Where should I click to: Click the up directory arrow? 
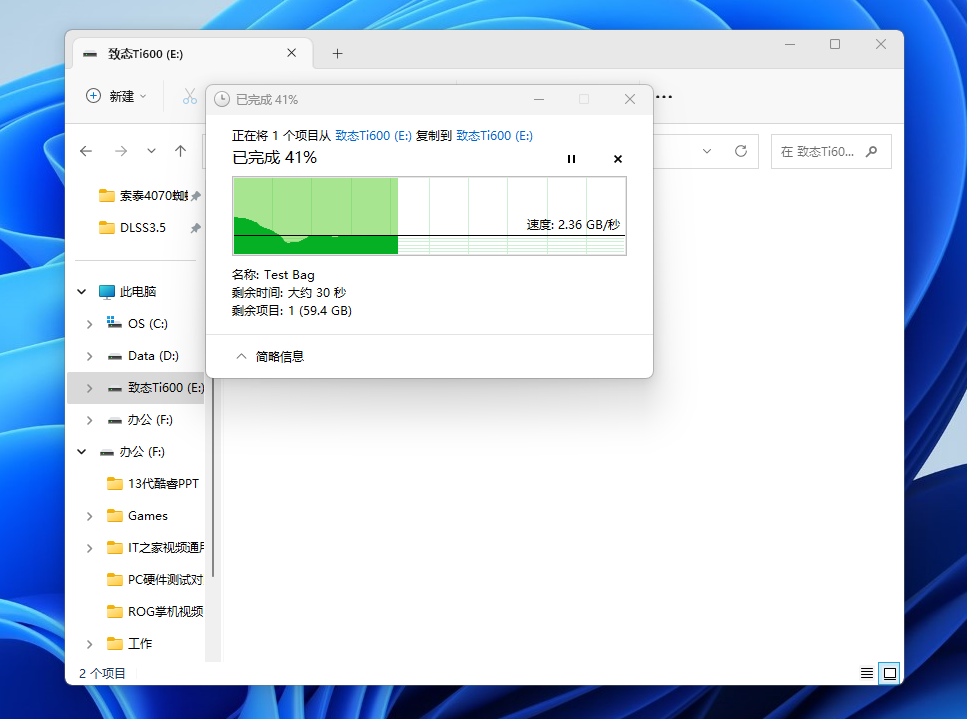pyautogui.click(x=180, y=151)
